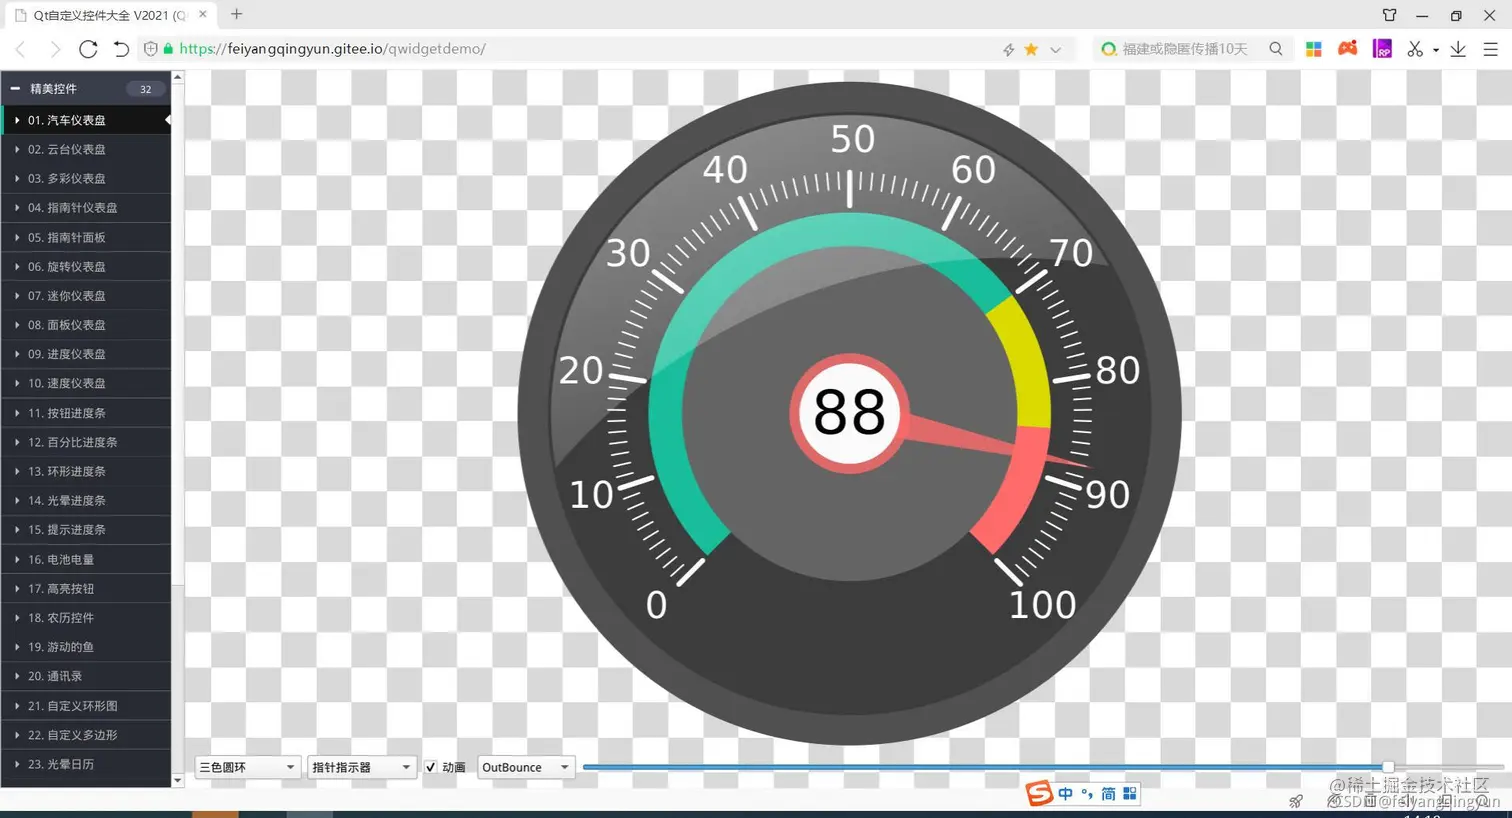This screenshot has width=1512, height=818.
Task: Click the browser forward arrow
Action: pos(55,49)
